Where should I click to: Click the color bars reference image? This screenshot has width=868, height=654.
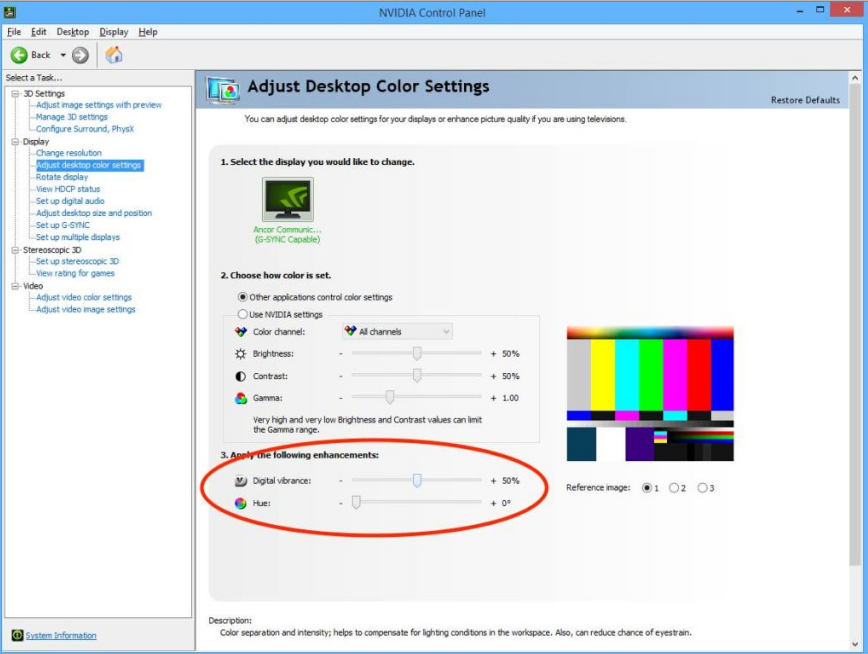tap(650, 394)
